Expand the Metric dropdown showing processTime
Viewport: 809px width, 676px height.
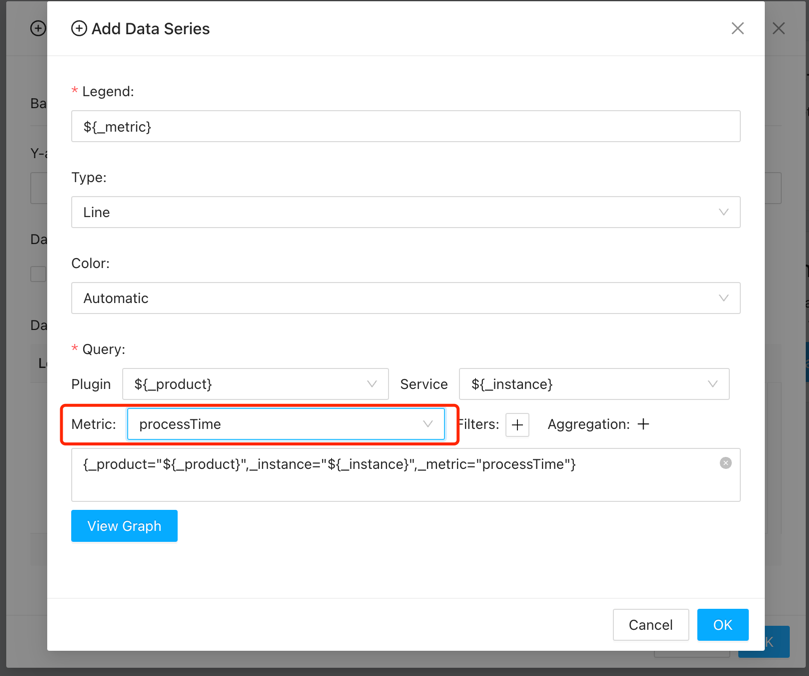pyautogui.click(x=285, y=424)
